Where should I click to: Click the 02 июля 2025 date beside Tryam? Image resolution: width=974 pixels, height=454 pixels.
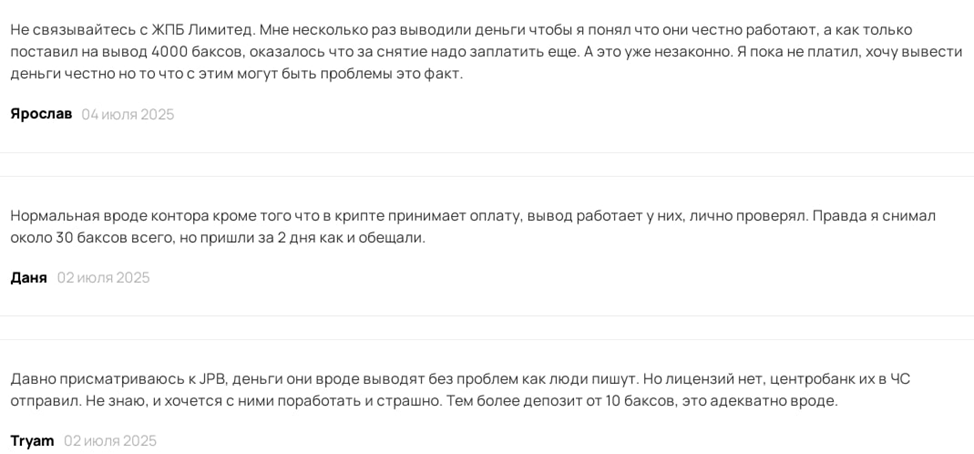(x=110, y=440)
